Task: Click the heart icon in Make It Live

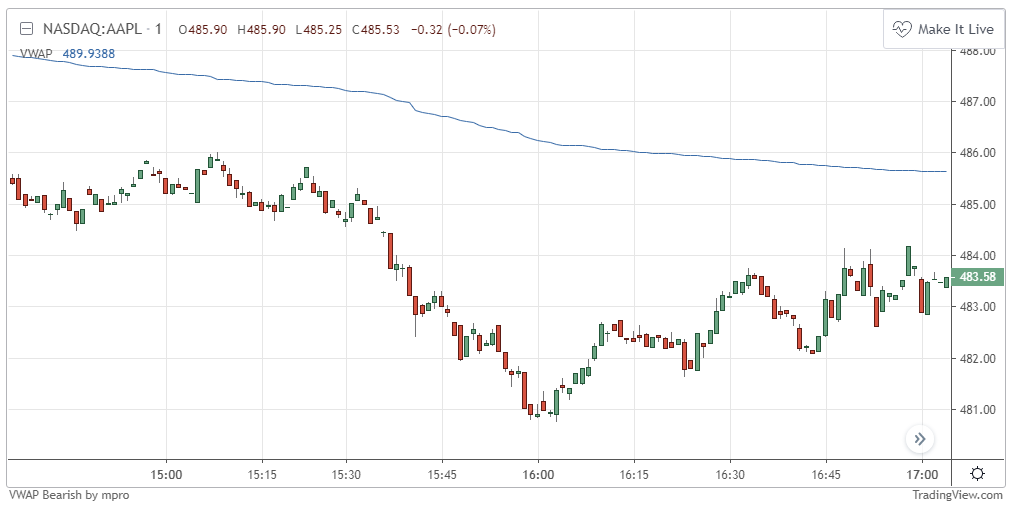Action: click(x=902, y=29)
